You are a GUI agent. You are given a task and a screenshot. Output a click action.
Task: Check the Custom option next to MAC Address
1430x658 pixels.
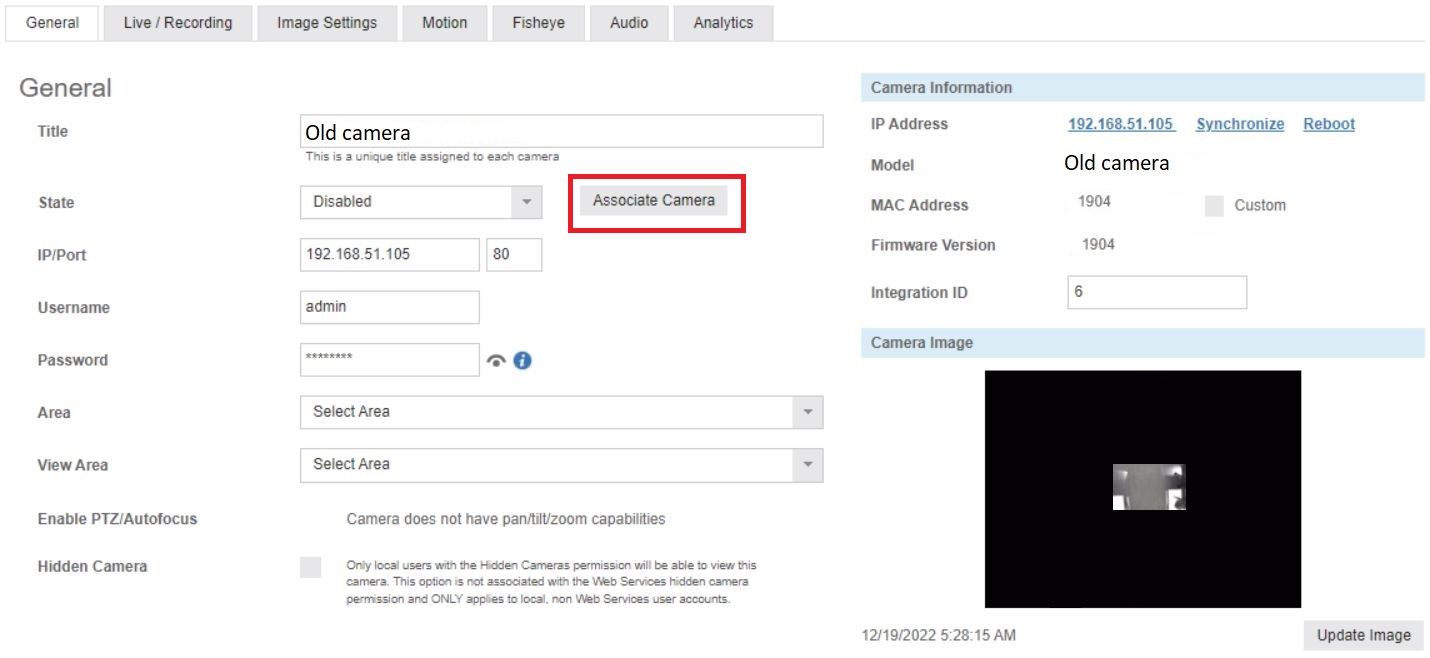[1216, 205]
